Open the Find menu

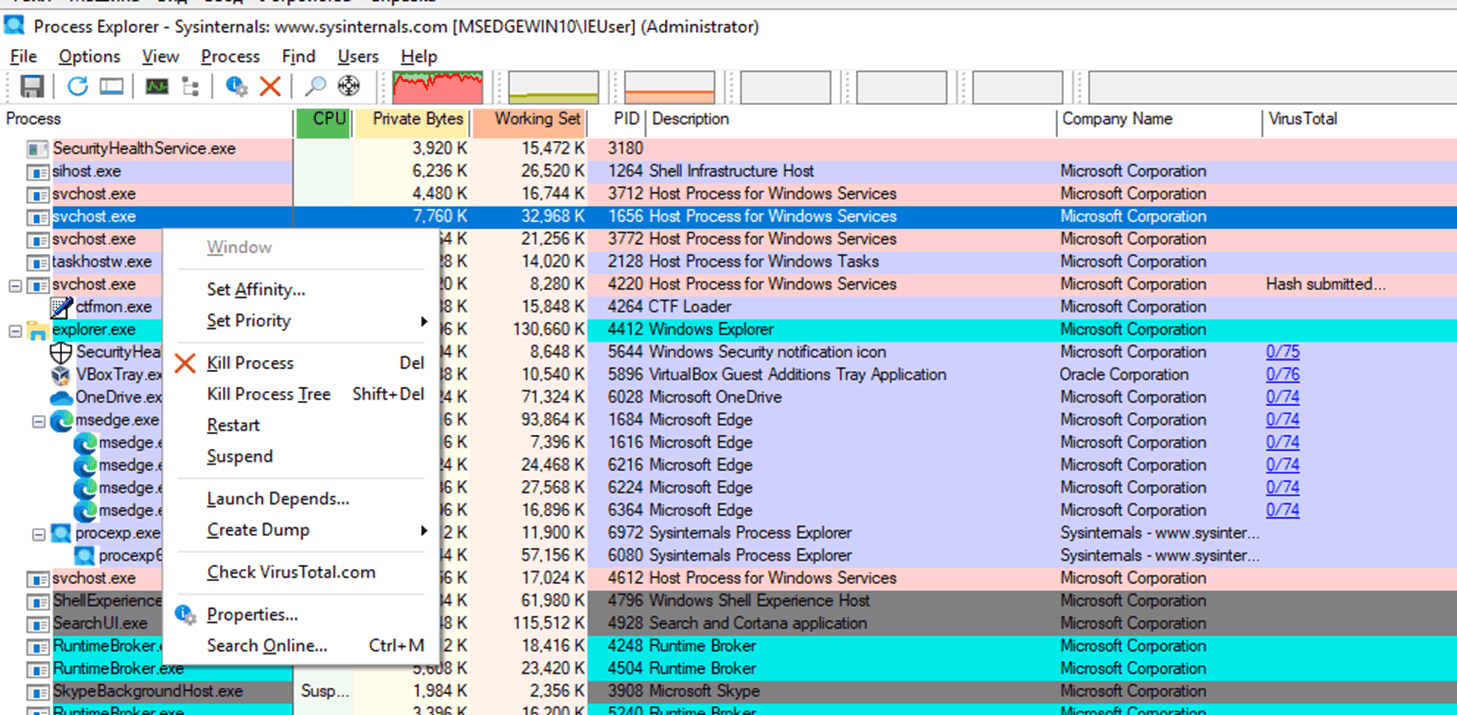pos(298,57)
